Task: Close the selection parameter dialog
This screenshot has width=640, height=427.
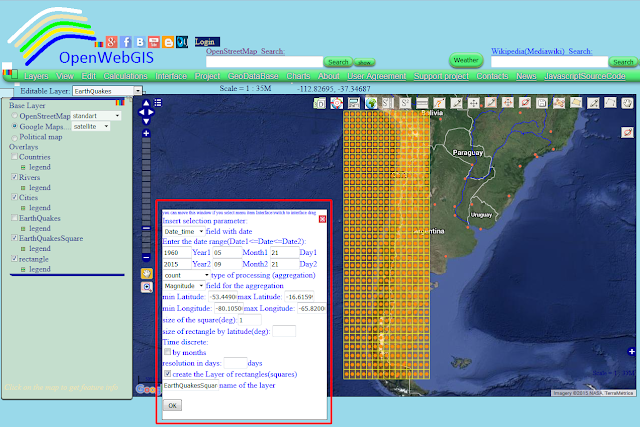Action: pyautogui.click(x=322, y=219)
